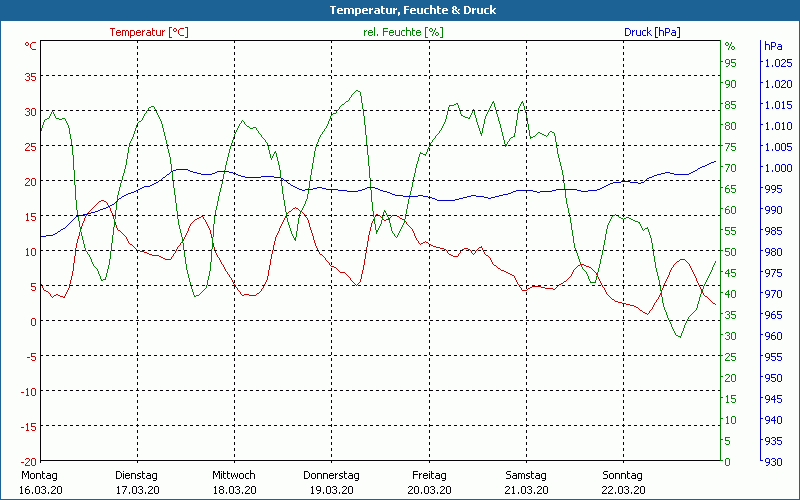Screen dimensions: 800x500
Task: Pick the Sonntag 22.03.20 date label
Action: [623, 482]
